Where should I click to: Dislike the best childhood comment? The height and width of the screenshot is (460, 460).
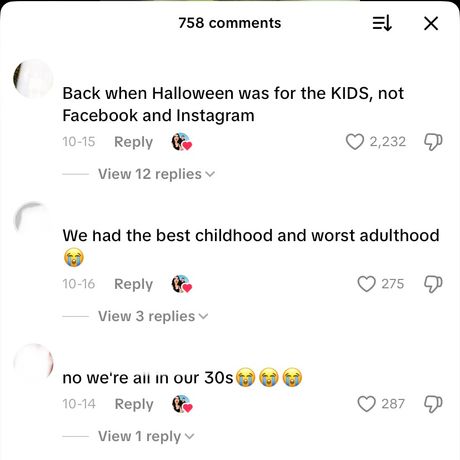433,284
